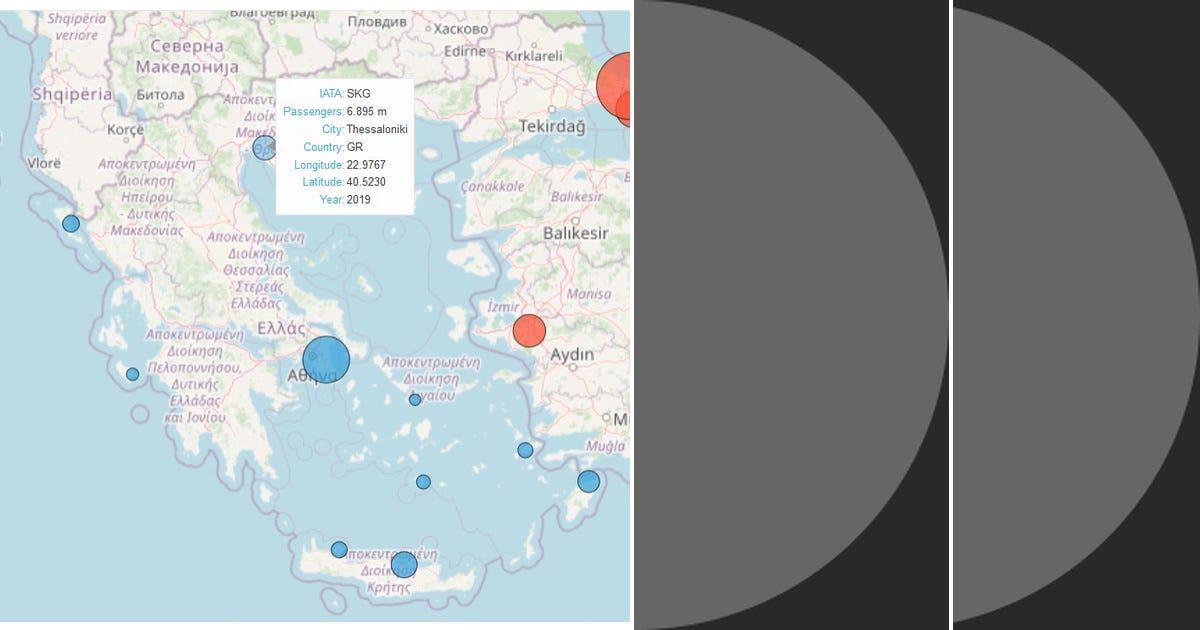The image size is (1200, 630).
Task: Select the Kos island airport circle
Action: pyautogui.click(x=525, y=450)
